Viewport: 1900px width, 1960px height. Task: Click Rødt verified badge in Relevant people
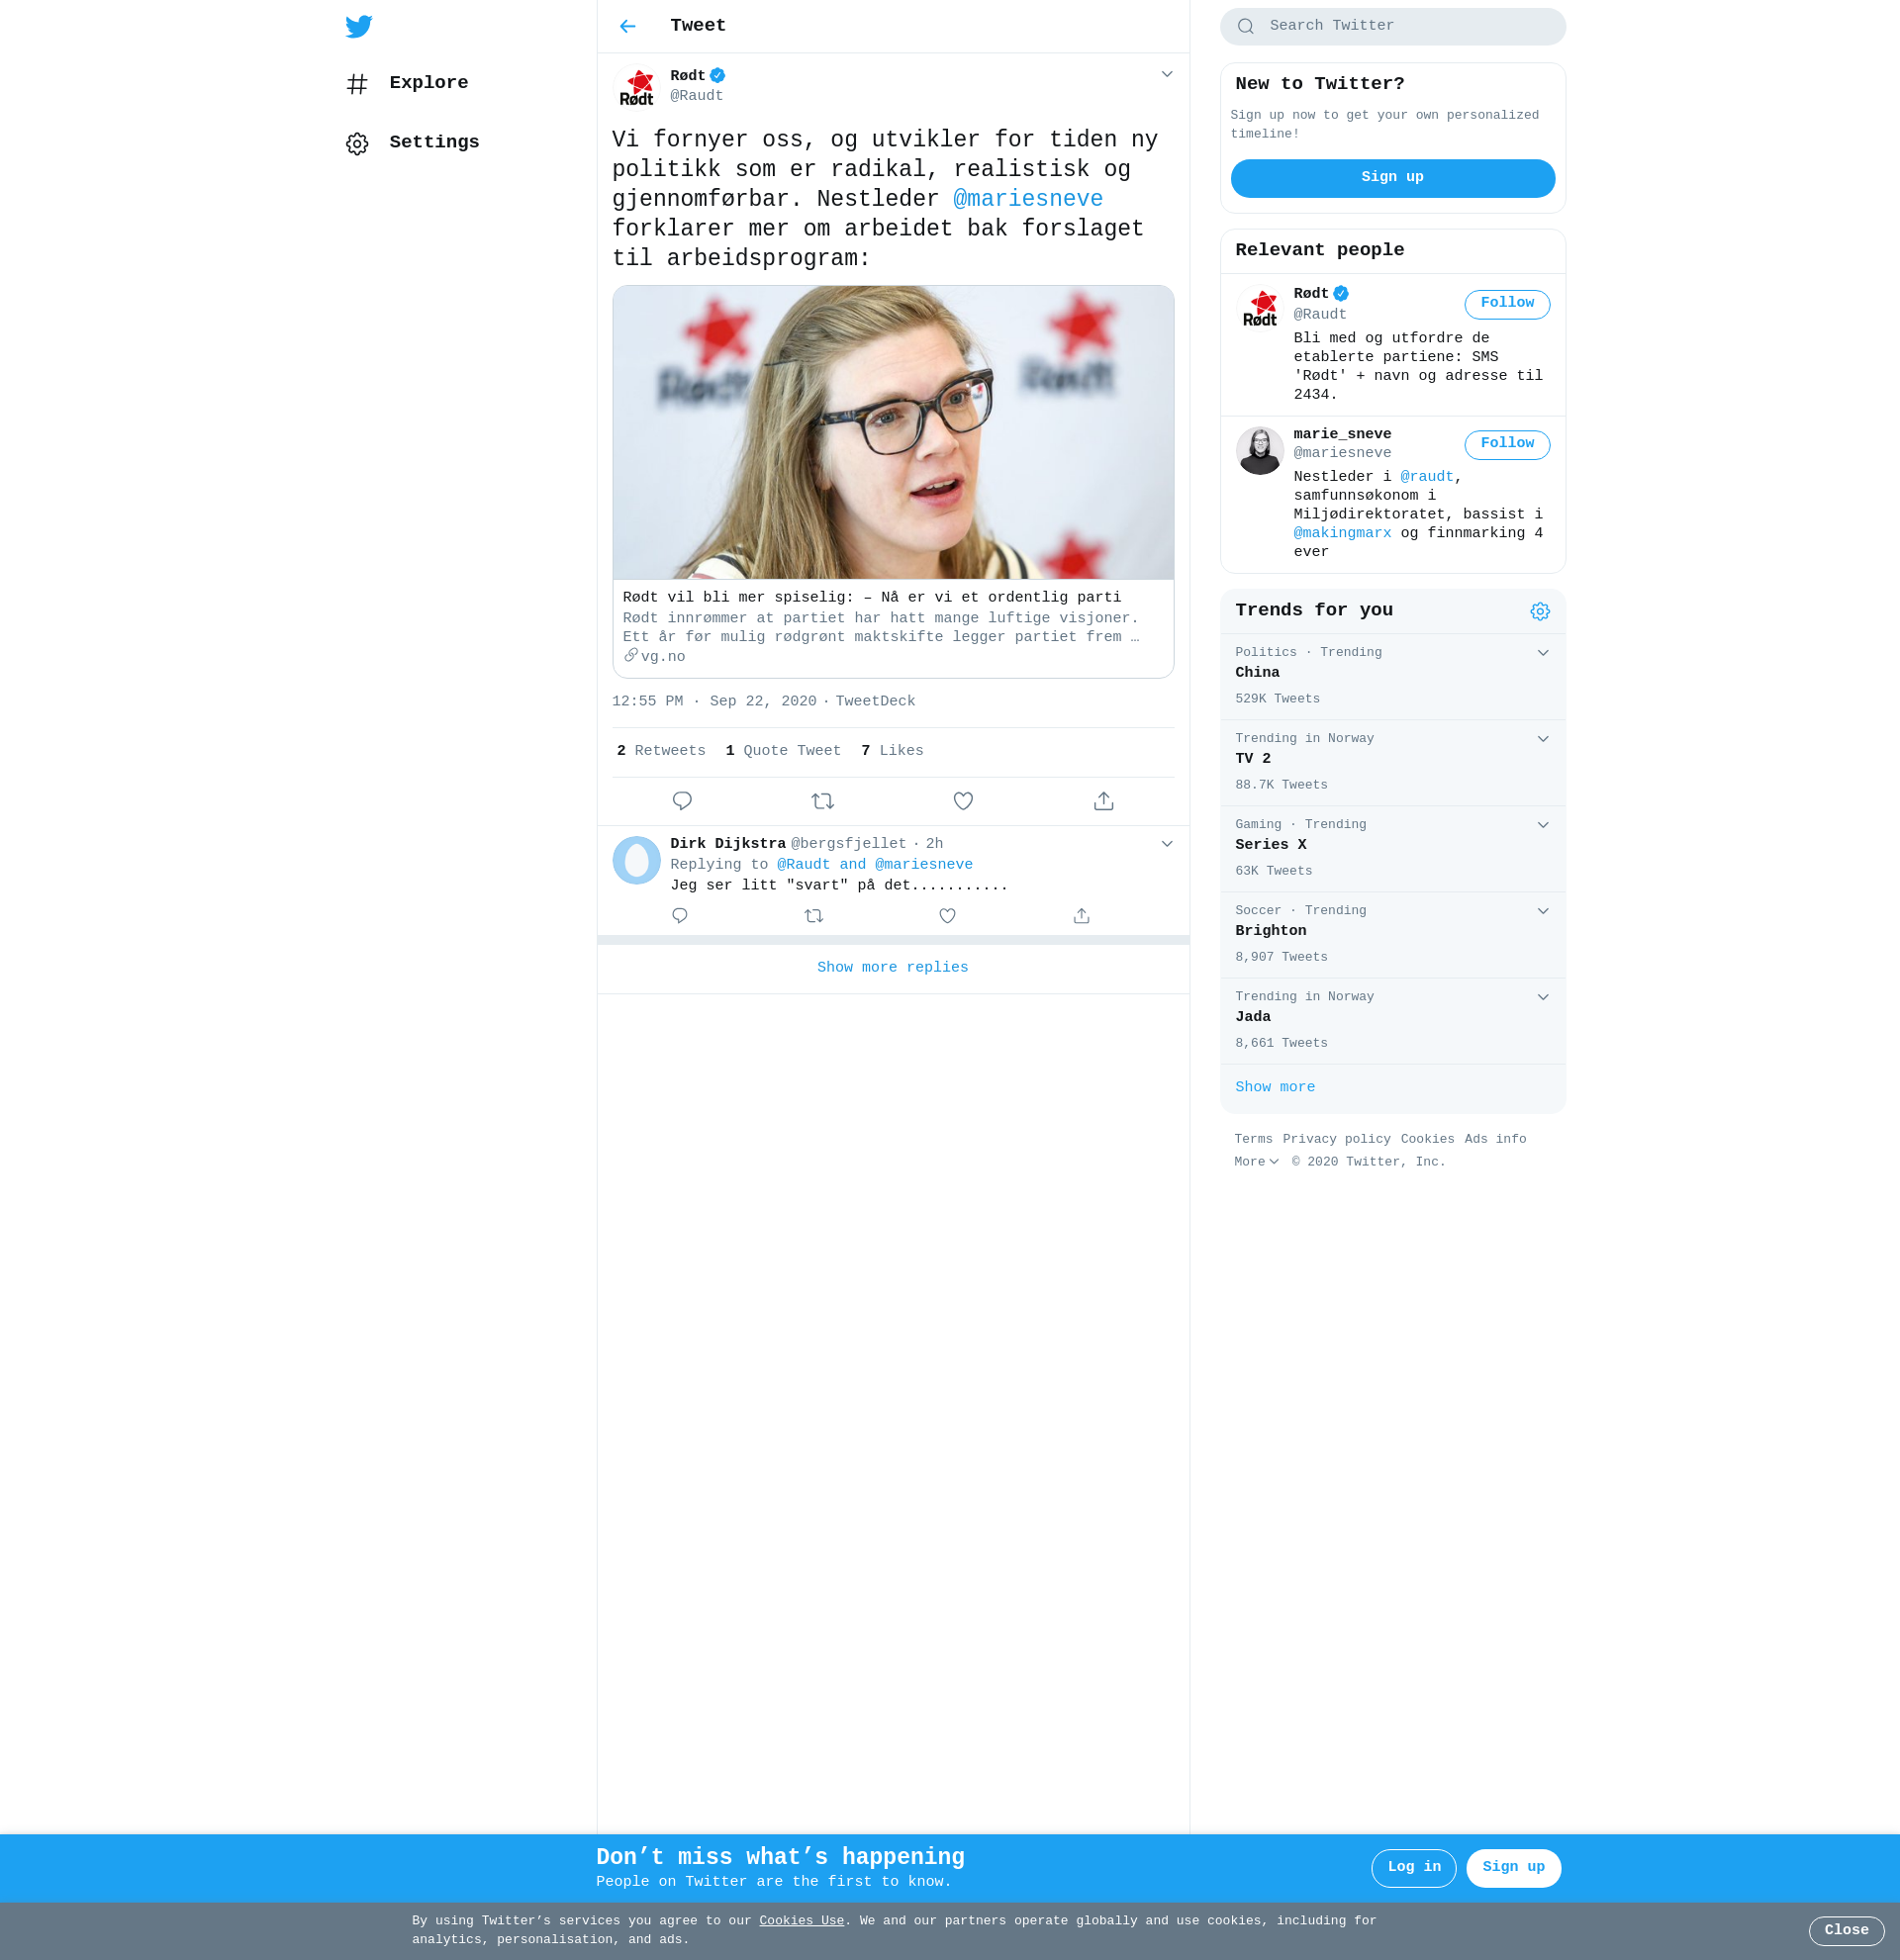pos(1341,294)
